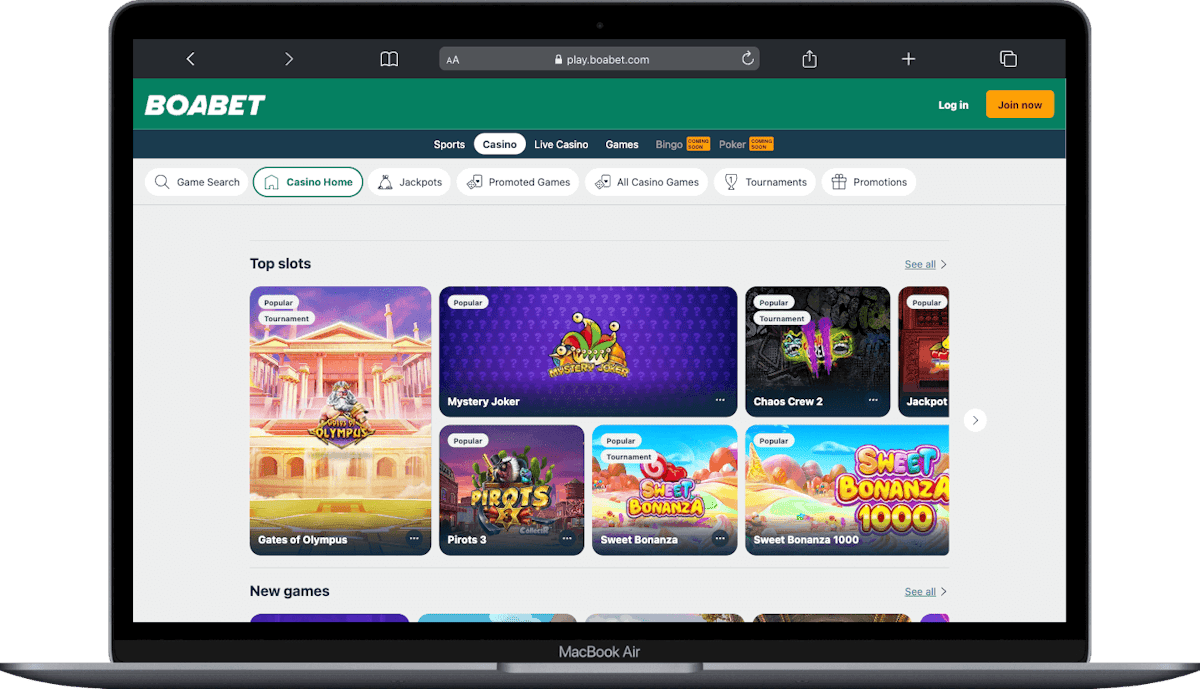Click the Safari forward arrow
This screenshot has height=689, width=1200.
[x=289, y=59]
